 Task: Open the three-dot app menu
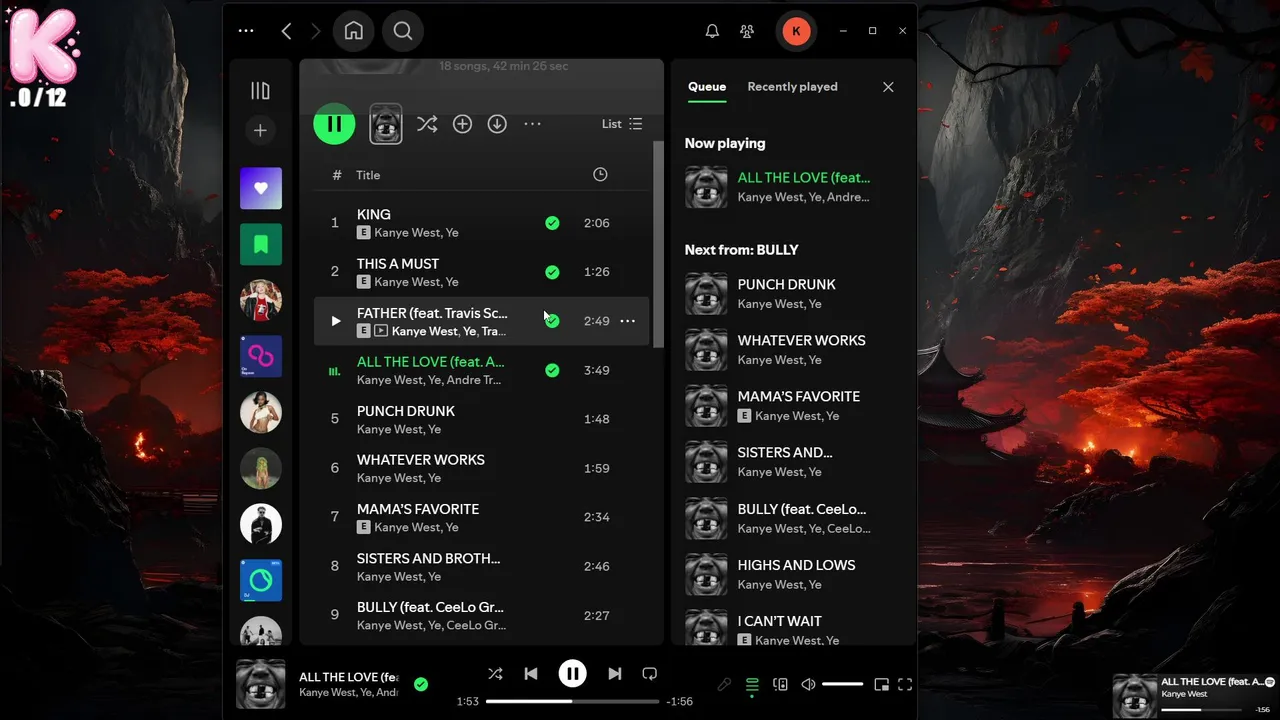[x=246, y=31]
